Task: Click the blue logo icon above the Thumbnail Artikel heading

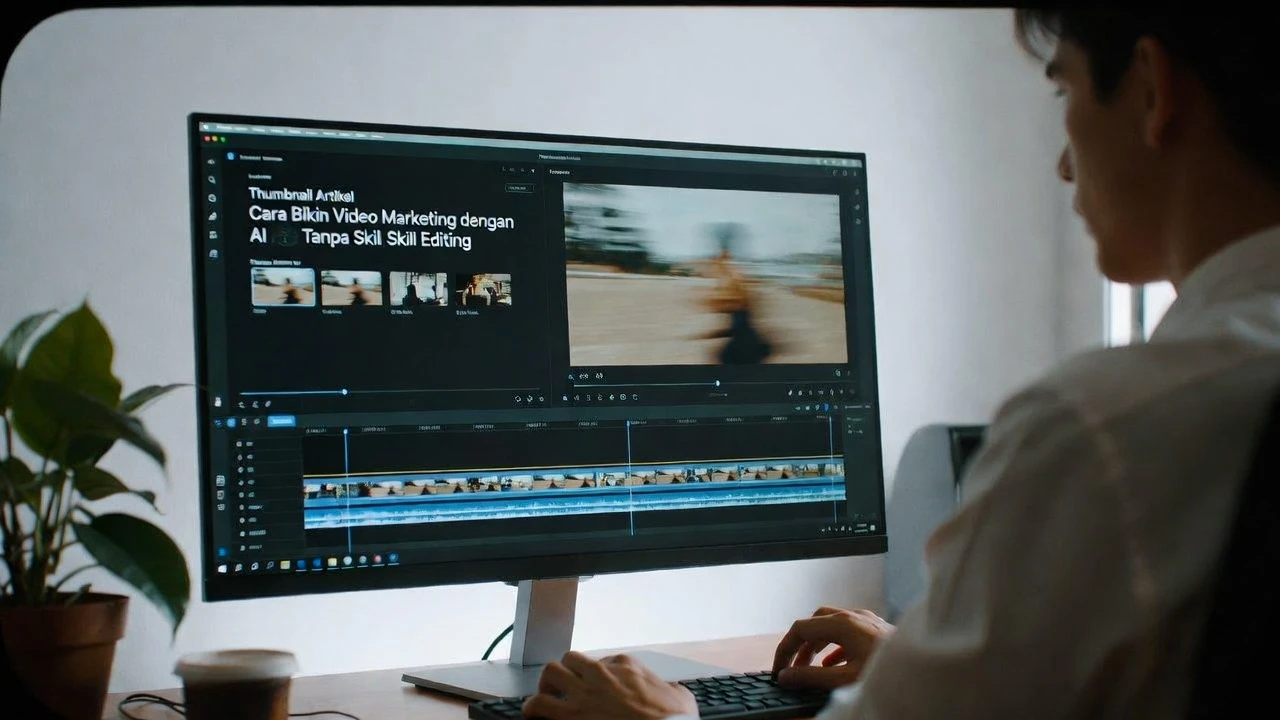Action: tap(230, 156)
